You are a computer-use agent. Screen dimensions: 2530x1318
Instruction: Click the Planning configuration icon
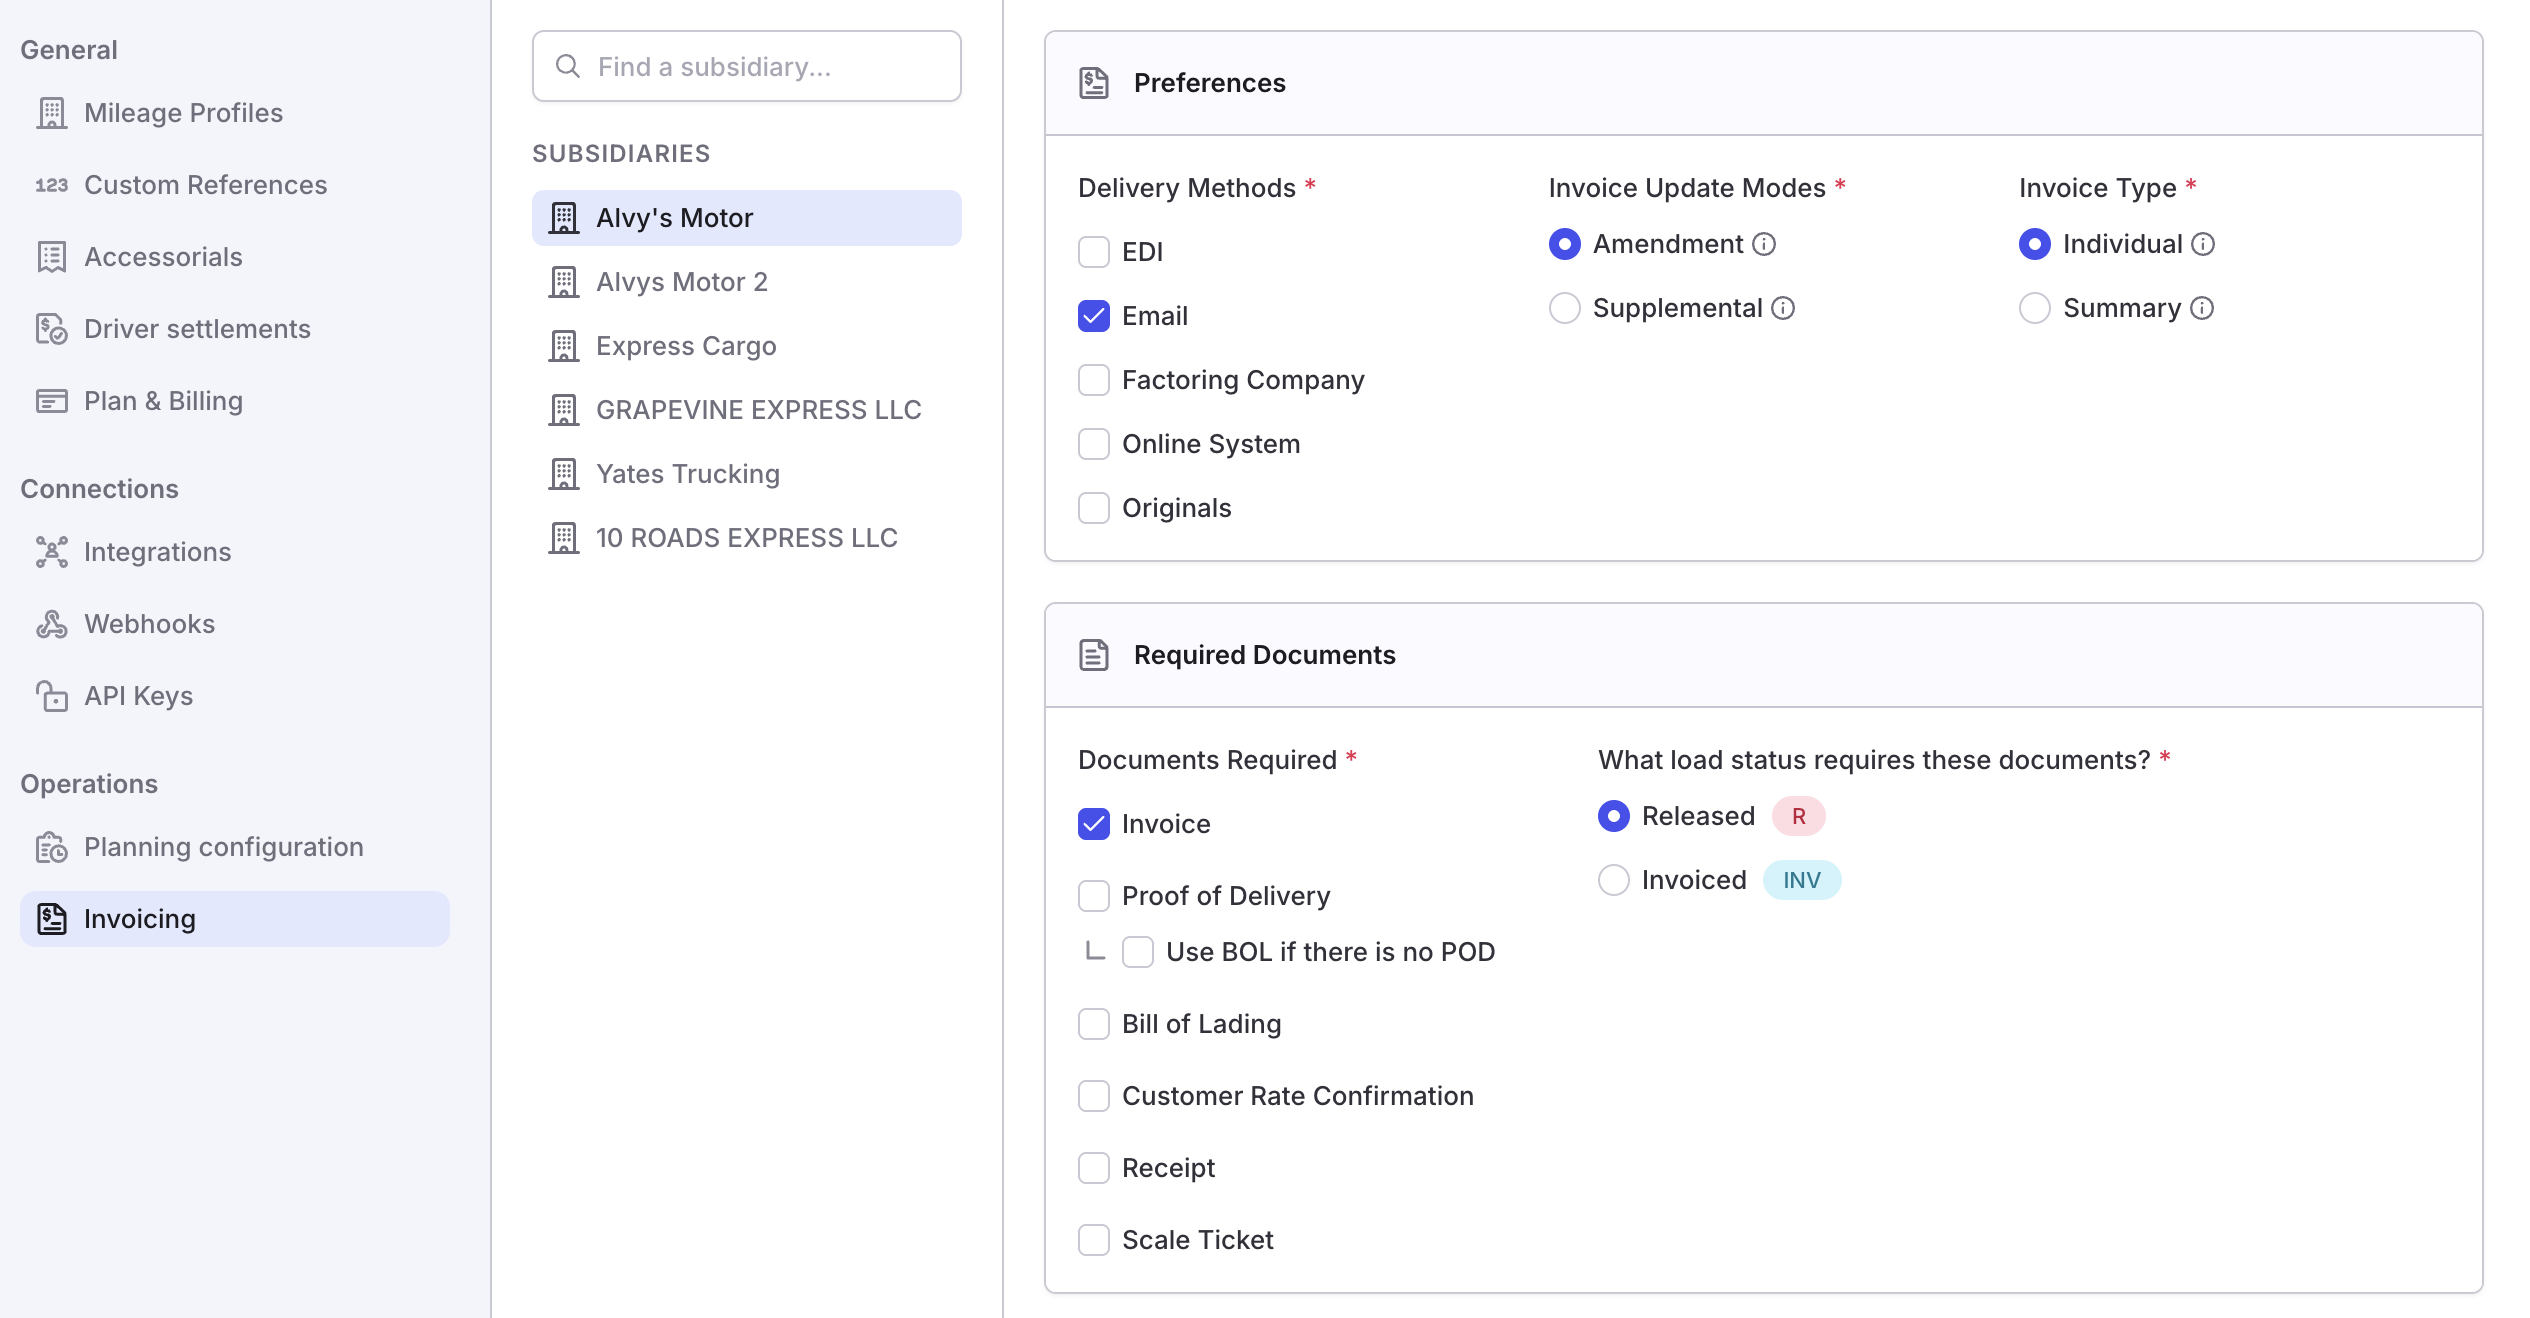click(x=52, y=847)
